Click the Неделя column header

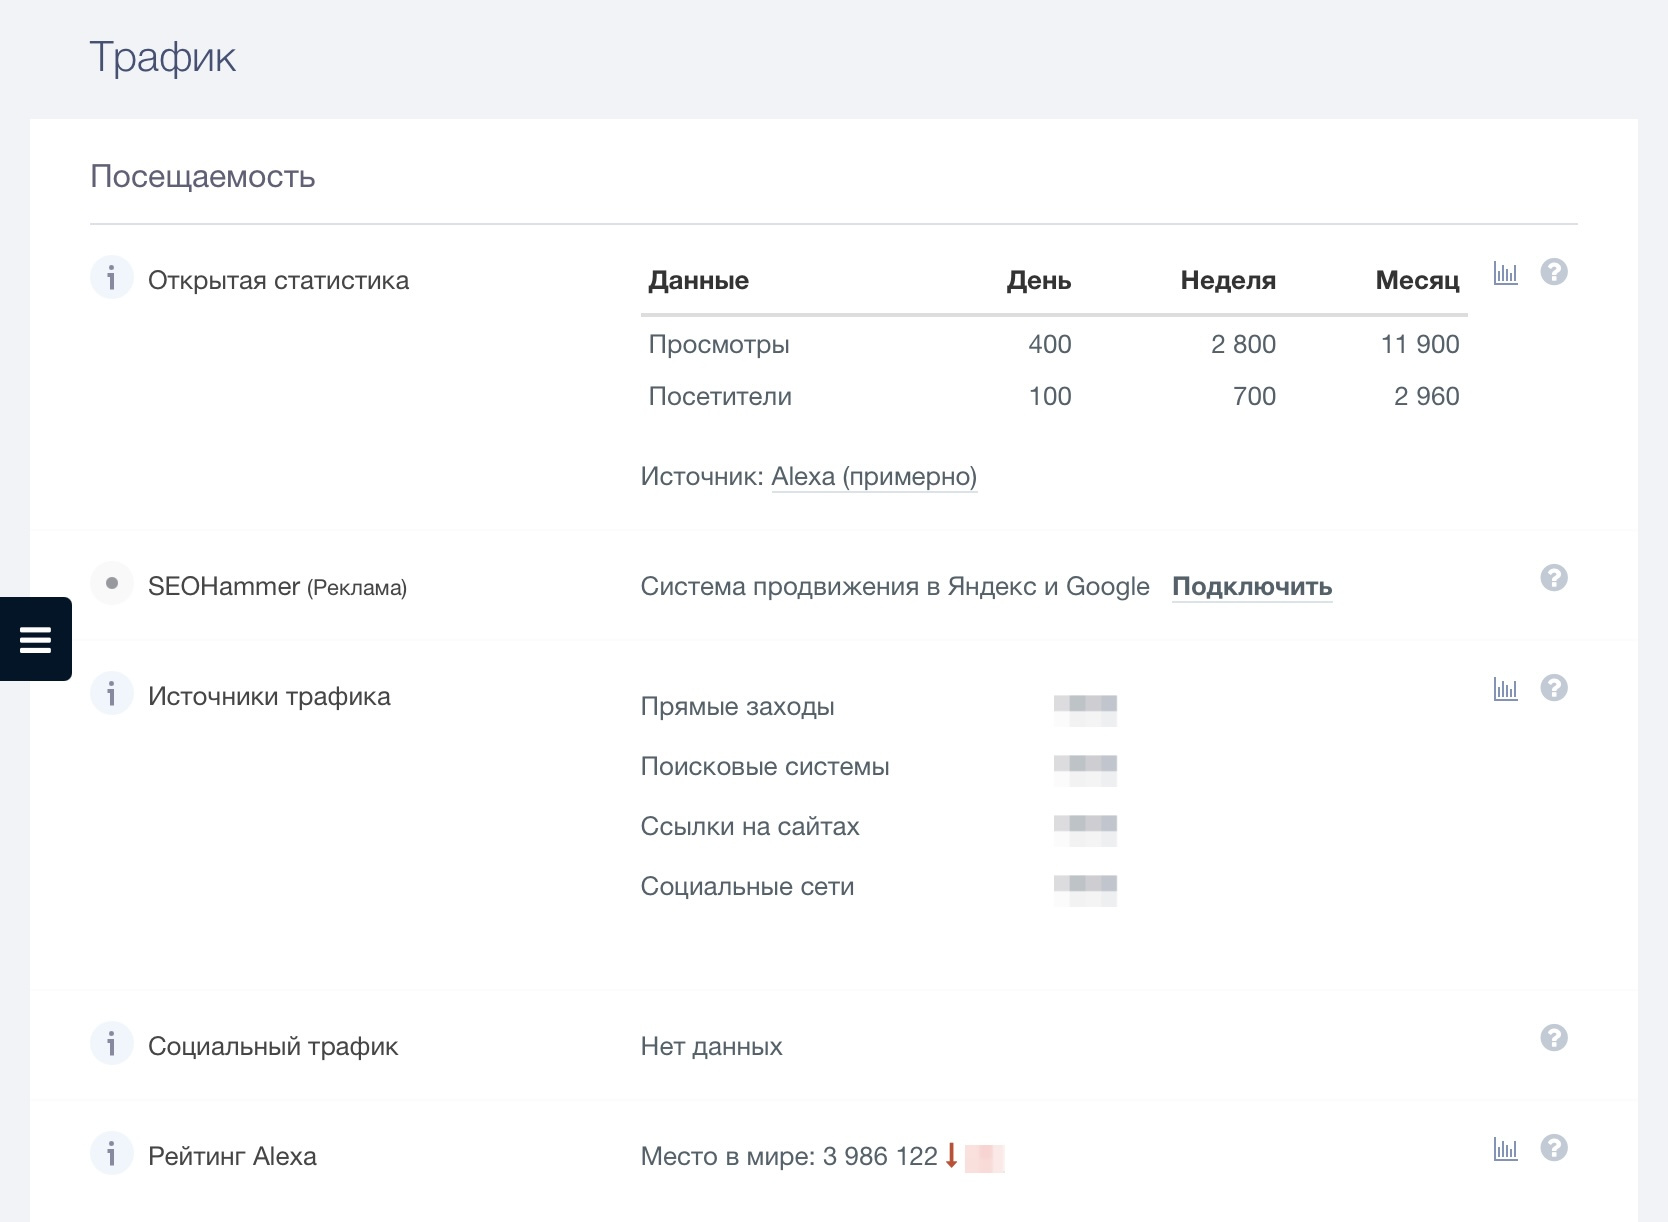[1228, 280]
